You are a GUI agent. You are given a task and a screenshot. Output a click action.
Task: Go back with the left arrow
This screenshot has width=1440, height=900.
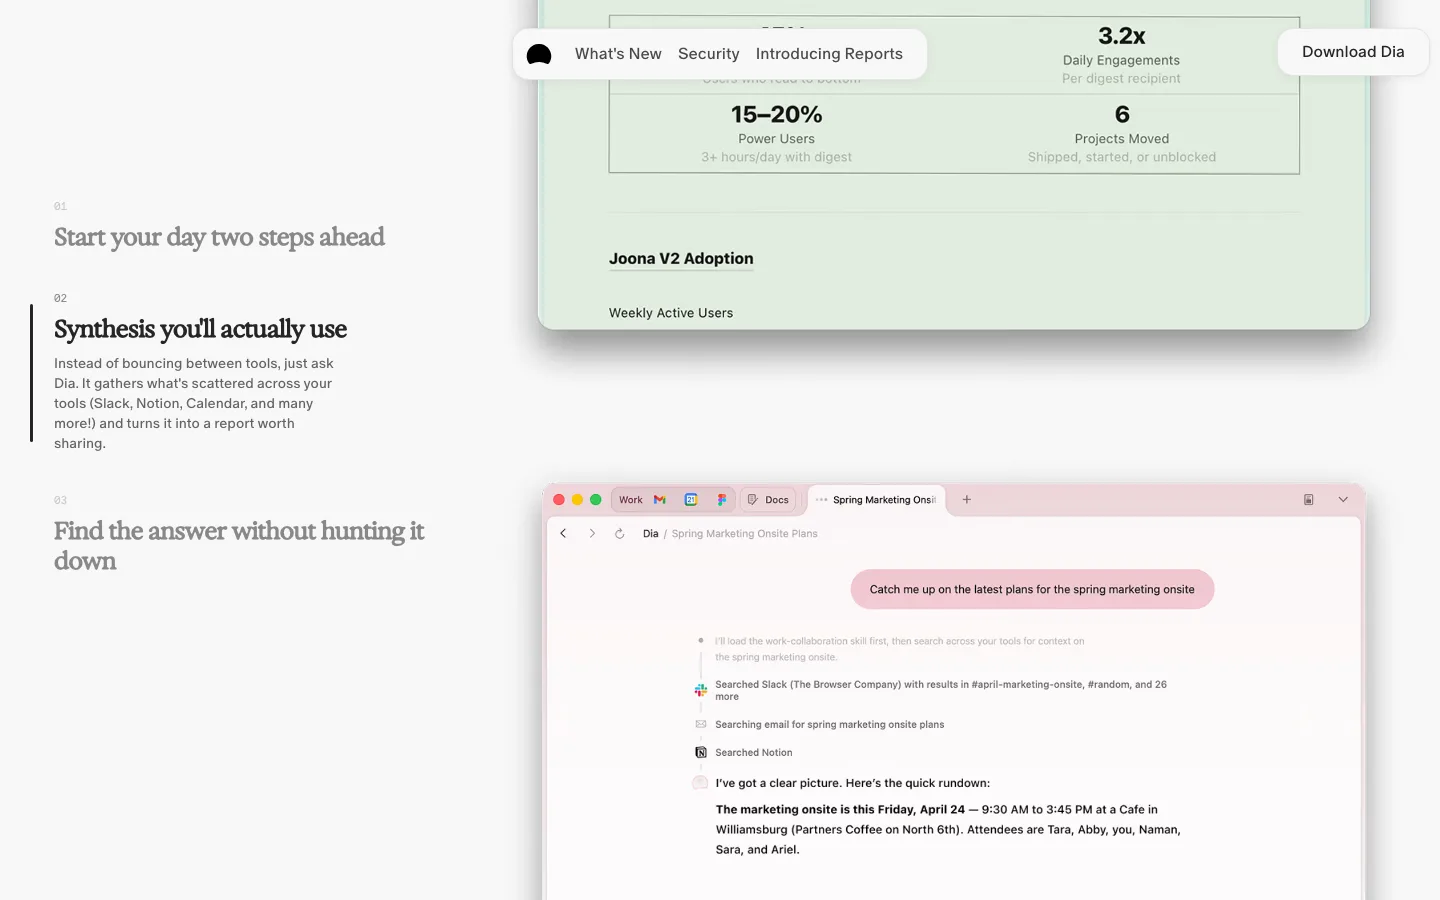[563, 534]
